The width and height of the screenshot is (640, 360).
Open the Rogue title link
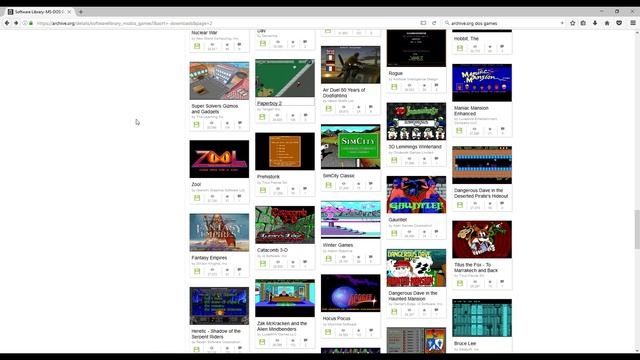tap(396, 73)
